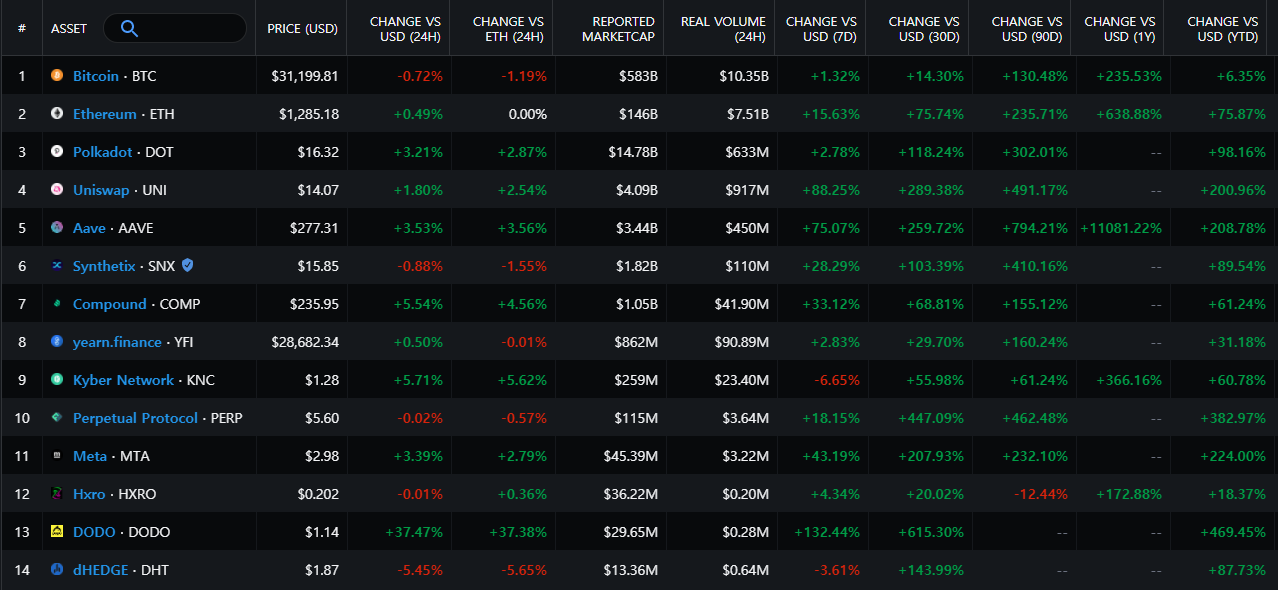Open the Aave asset link

tap(89, 228)
